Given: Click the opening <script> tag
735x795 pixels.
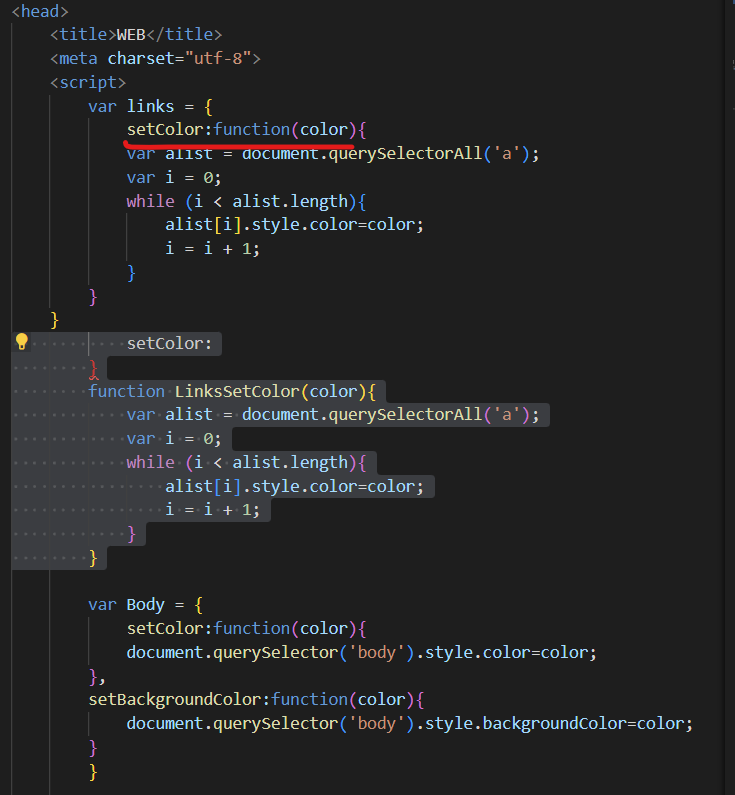Looking at the screenshot, I should pyautogui.click(x=88, y=82).
